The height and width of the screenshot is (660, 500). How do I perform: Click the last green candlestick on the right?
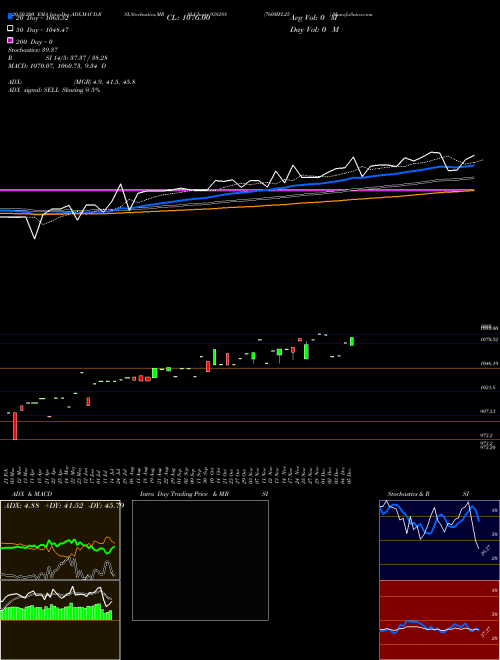click(352, 341)
